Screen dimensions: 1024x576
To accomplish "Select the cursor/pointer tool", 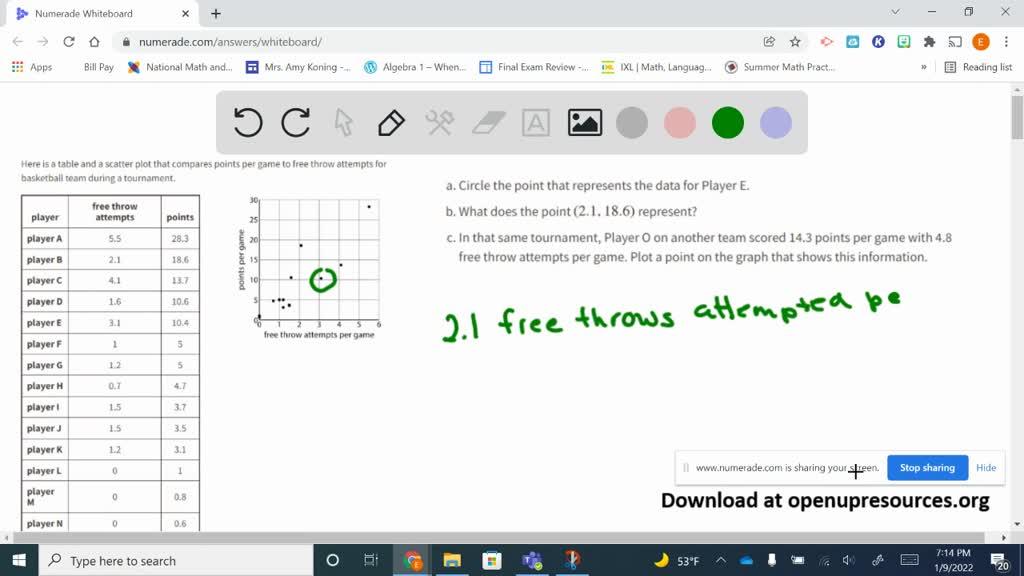I will click(343, 122).
